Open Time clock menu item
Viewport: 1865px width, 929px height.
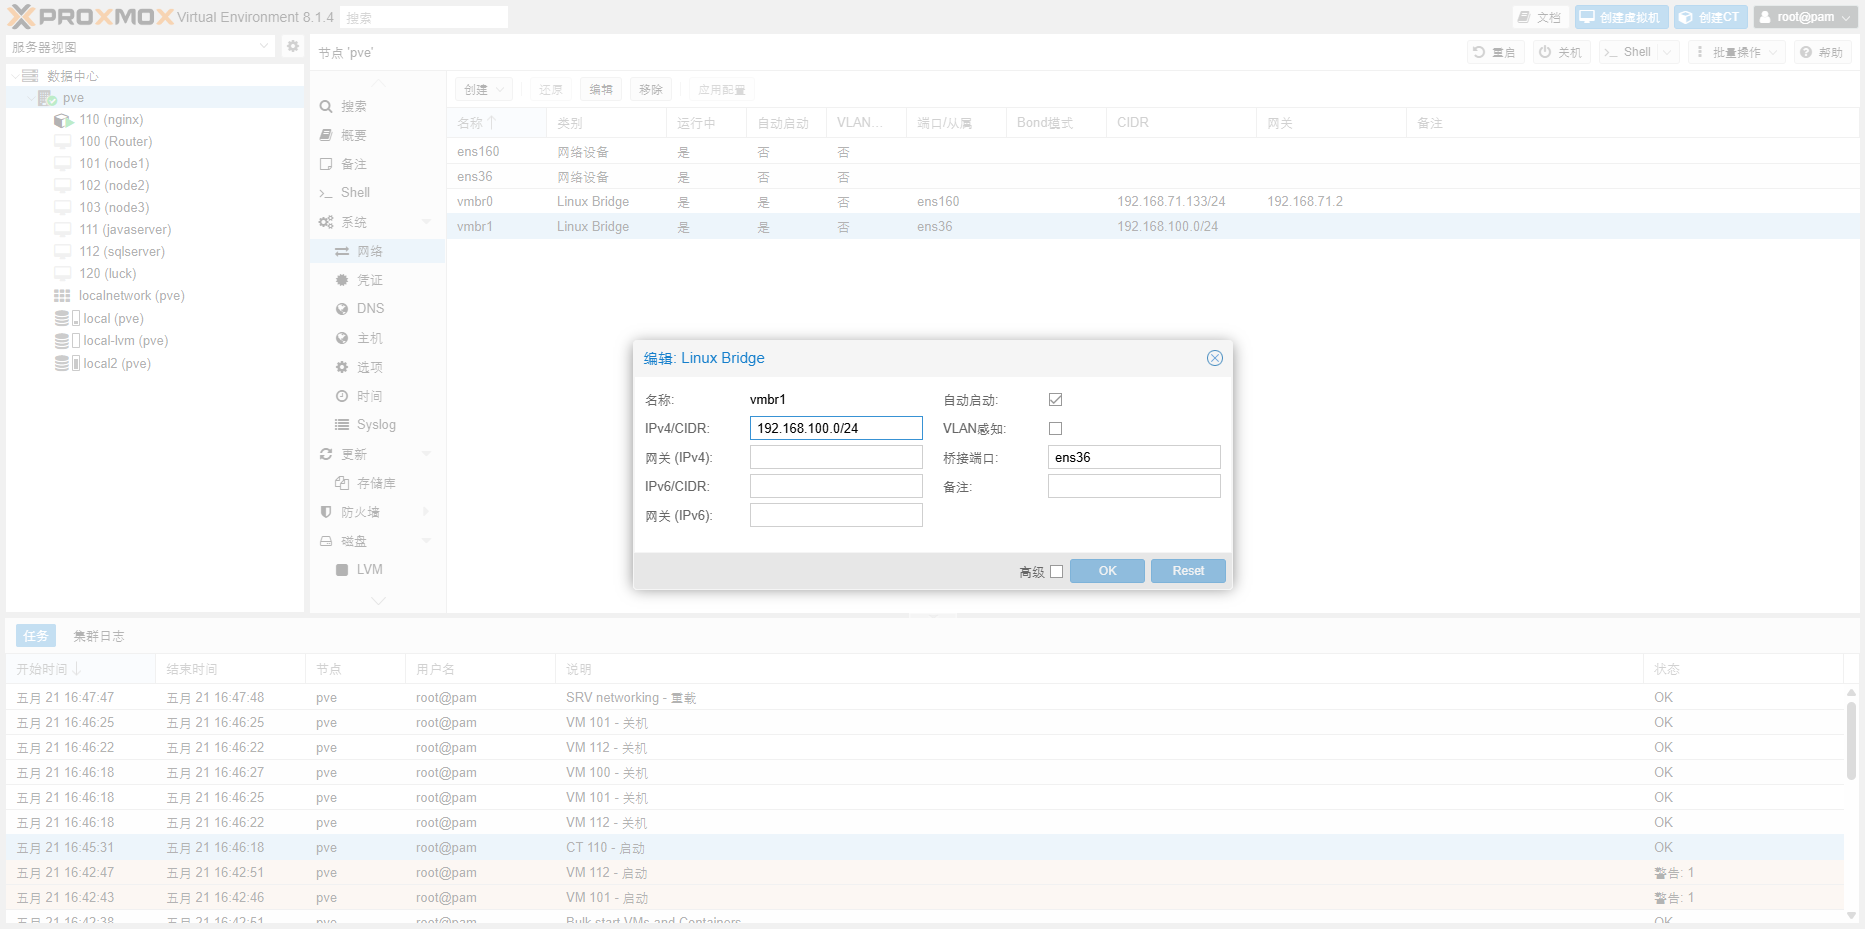pos(377,396)
